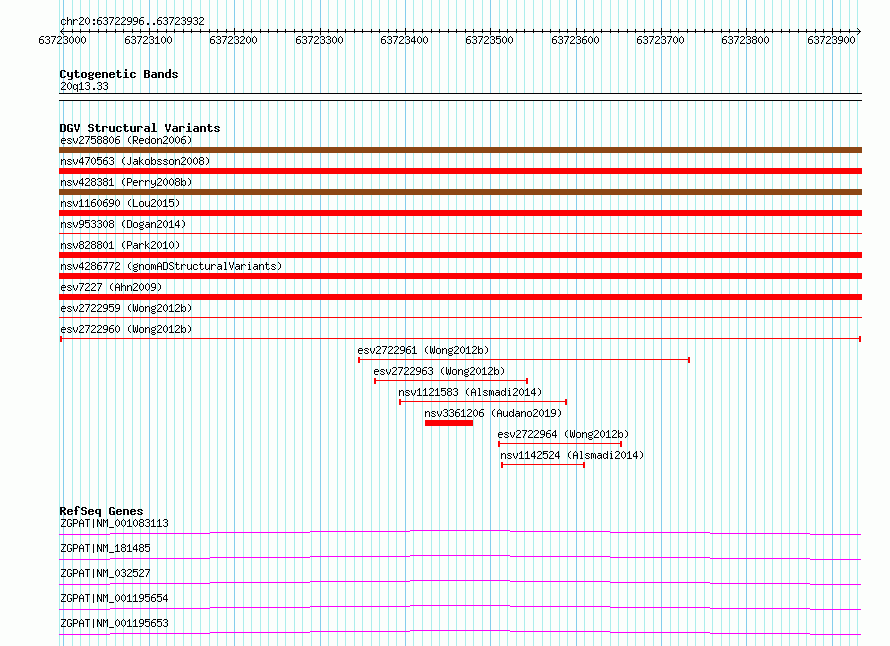This screenshot has height=646, width=890.
Task: Open nsv428381 (Perry2008b) variant label
Action: [126, 182]
